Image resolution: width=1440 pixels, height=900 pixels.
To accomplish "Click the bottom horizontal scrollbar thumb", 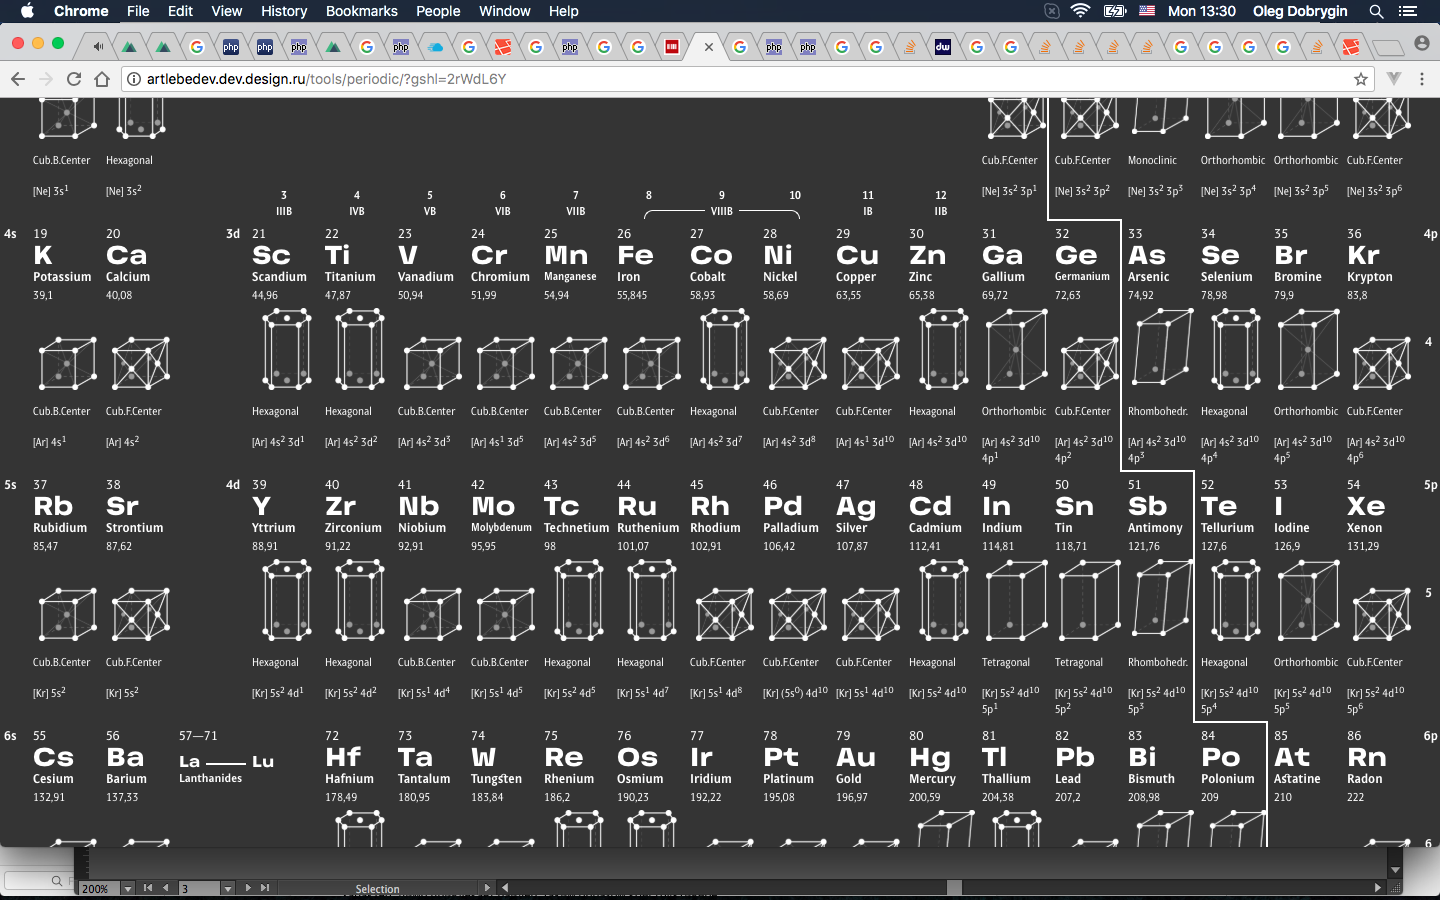I will click(954, 888).
